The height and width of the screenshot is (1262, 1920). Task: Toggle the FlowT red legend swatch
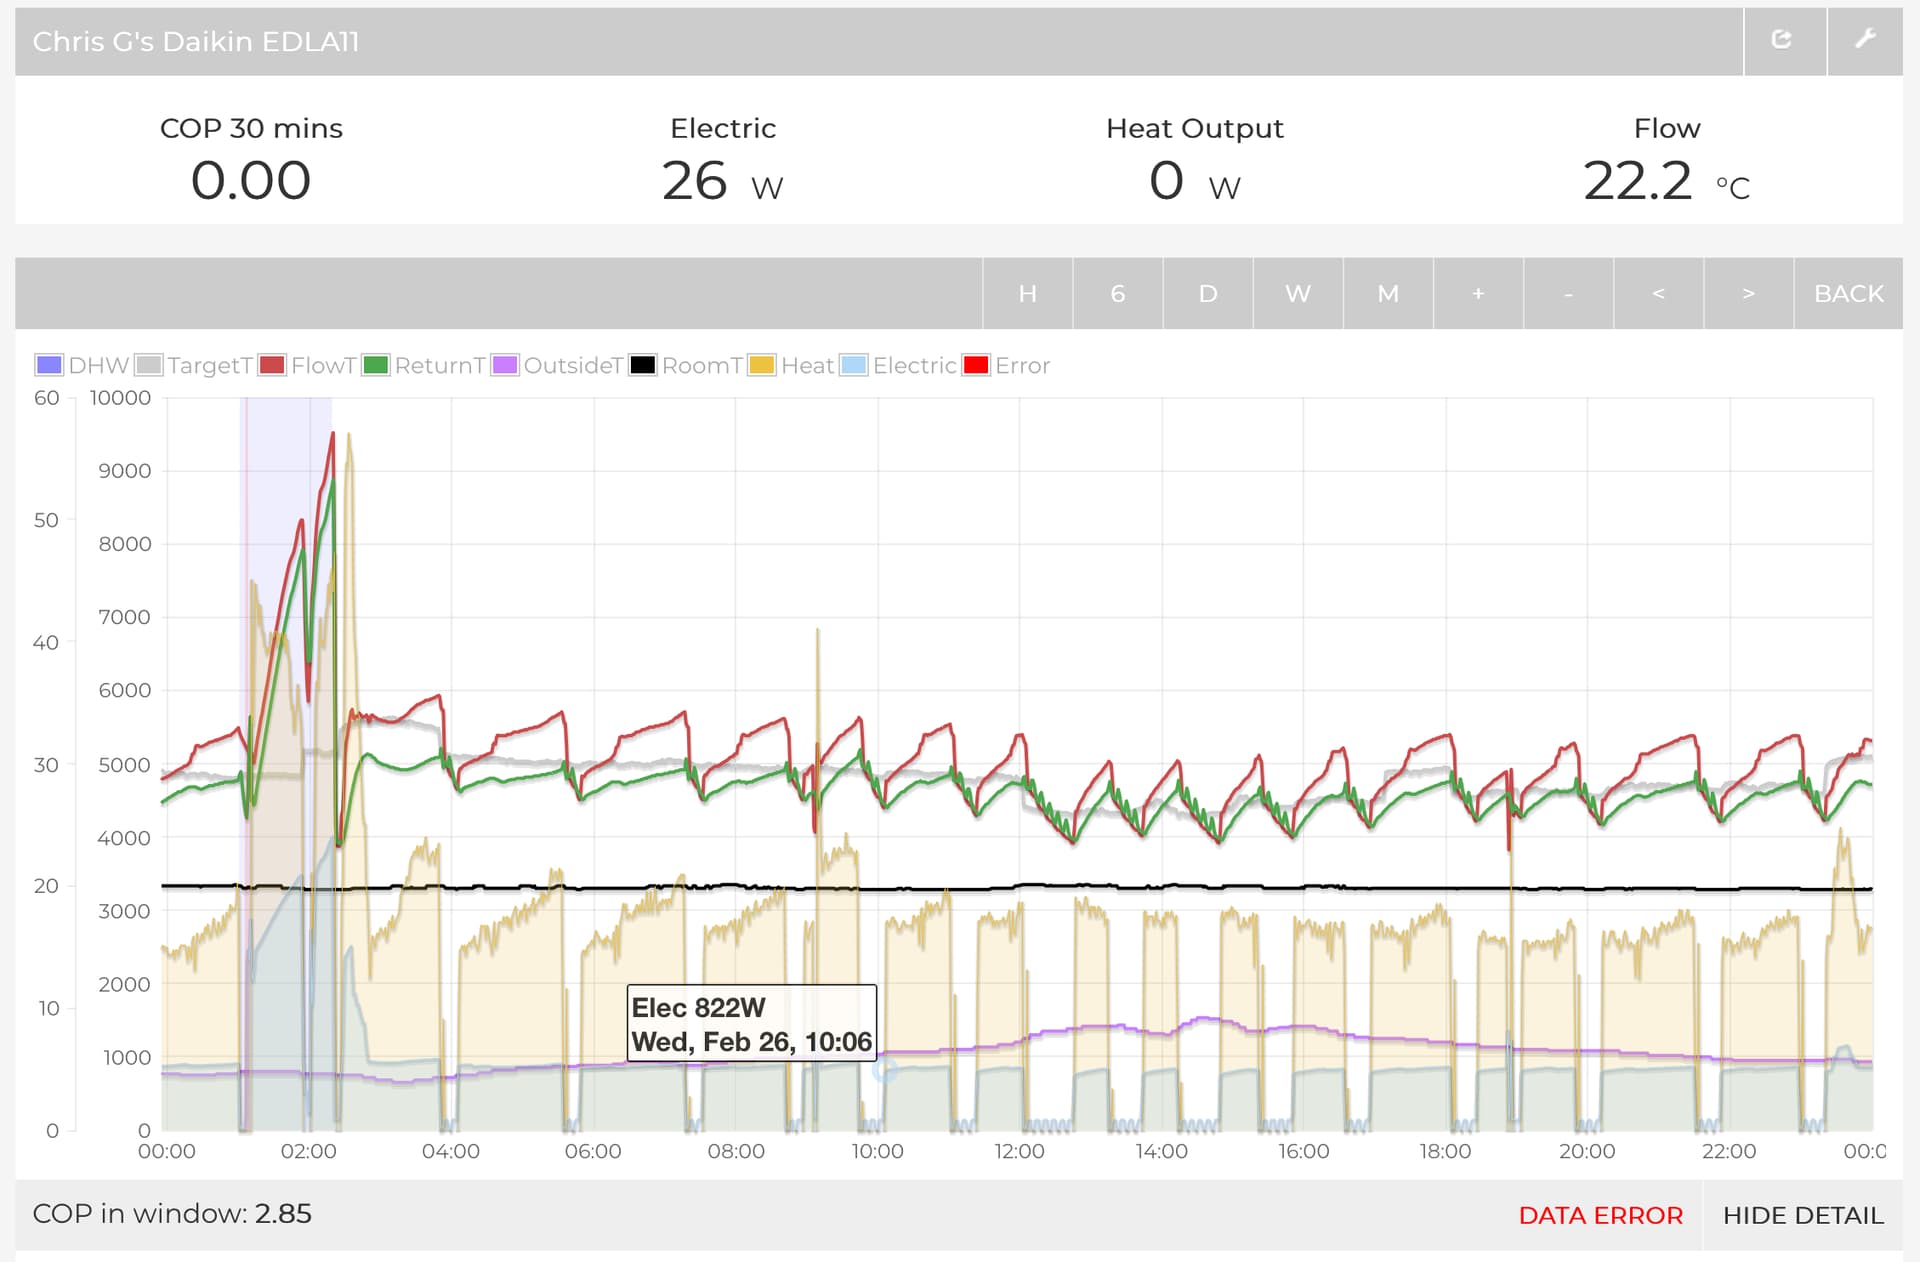coord(272,365)
